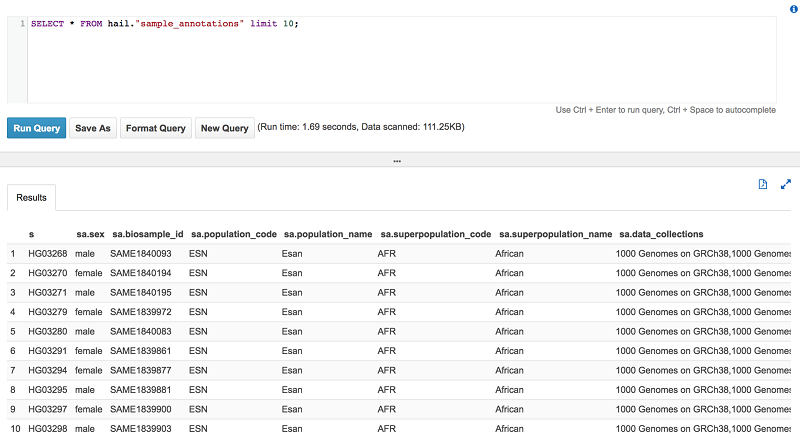Click line number 1 in editor gutter
This screenshot has width=800, height=438.
point(21,23)
